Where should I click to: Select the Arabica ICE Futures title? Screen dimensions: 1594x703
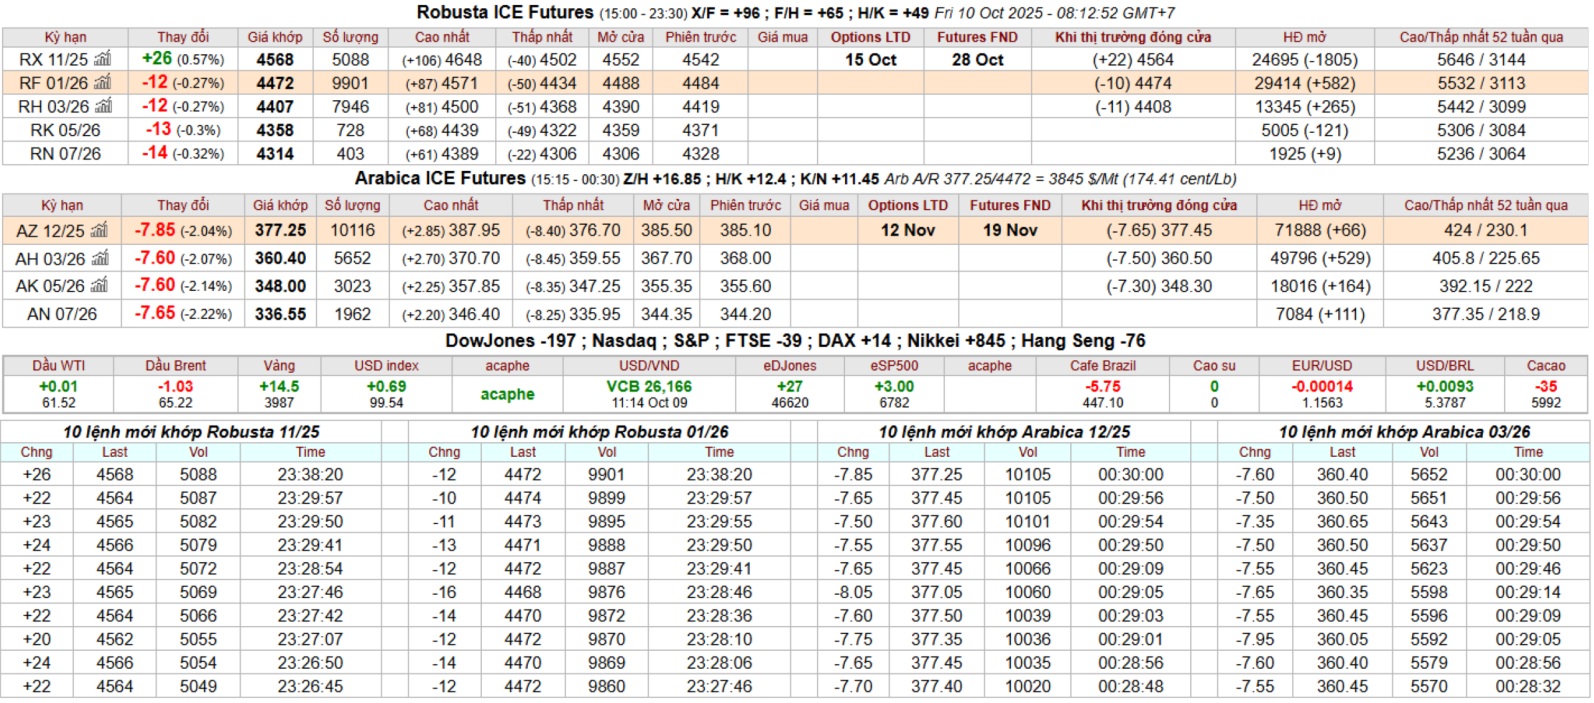(440, 179)
